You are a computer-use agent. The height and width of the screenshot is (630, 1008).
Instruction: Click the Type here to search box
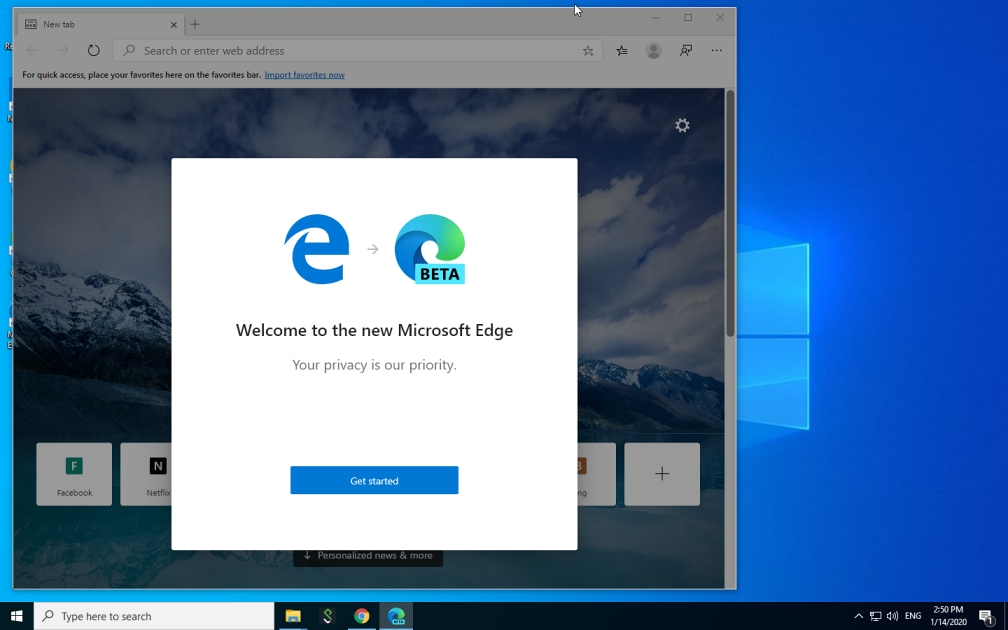pos(154,616)
